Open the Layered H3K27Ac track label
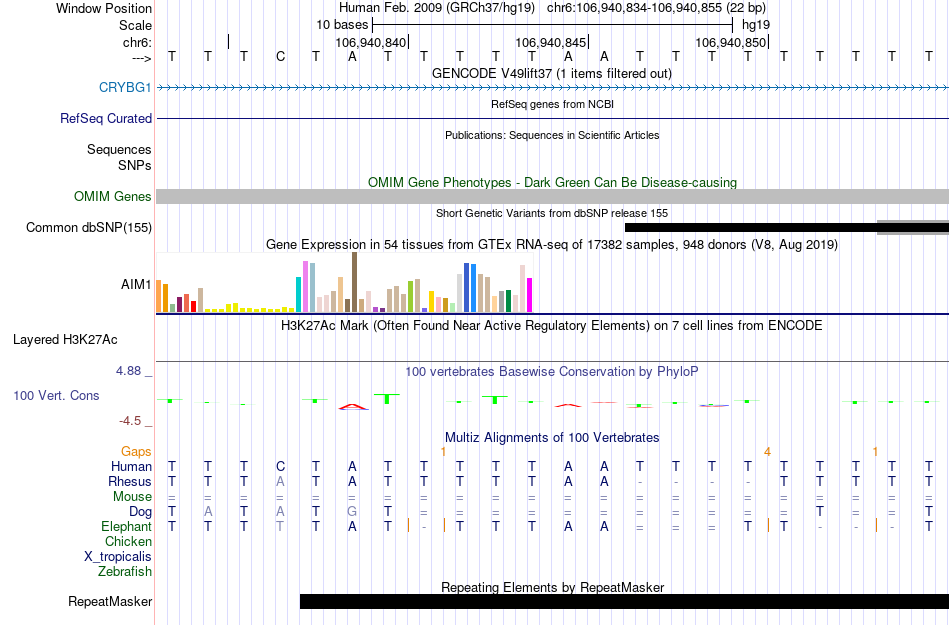 (65, 339)
